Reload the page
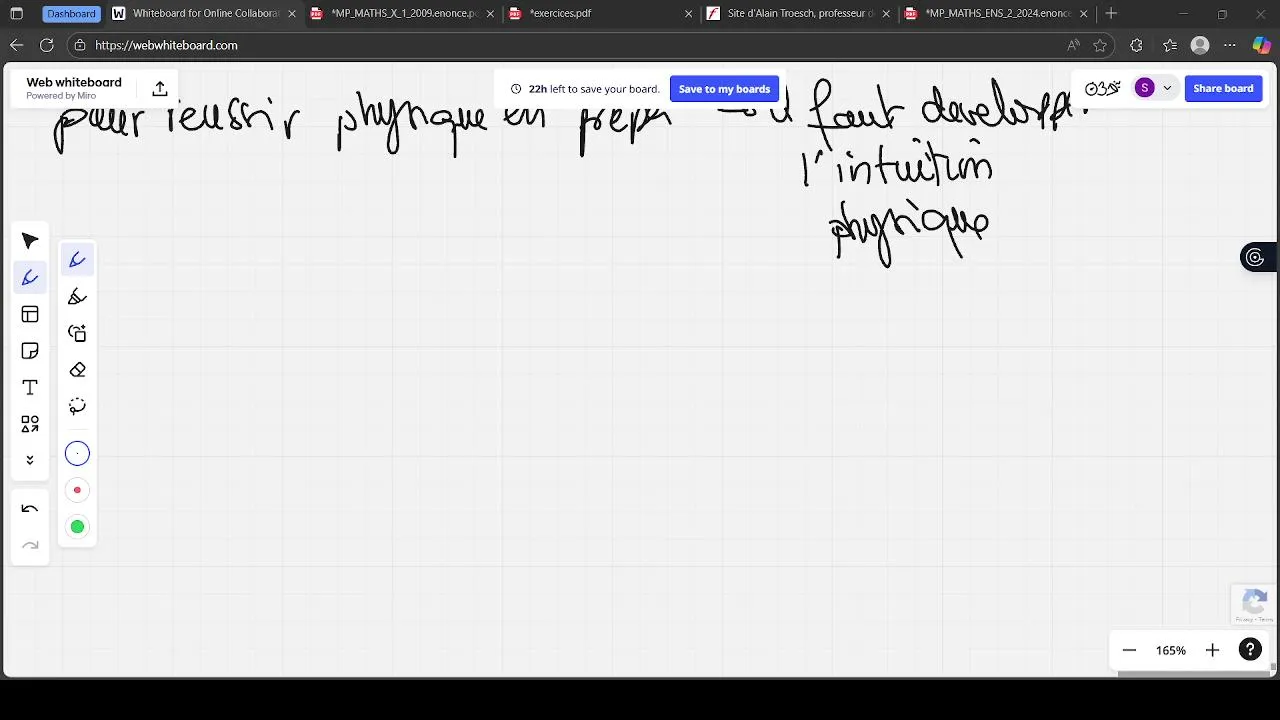 (46, 45)
